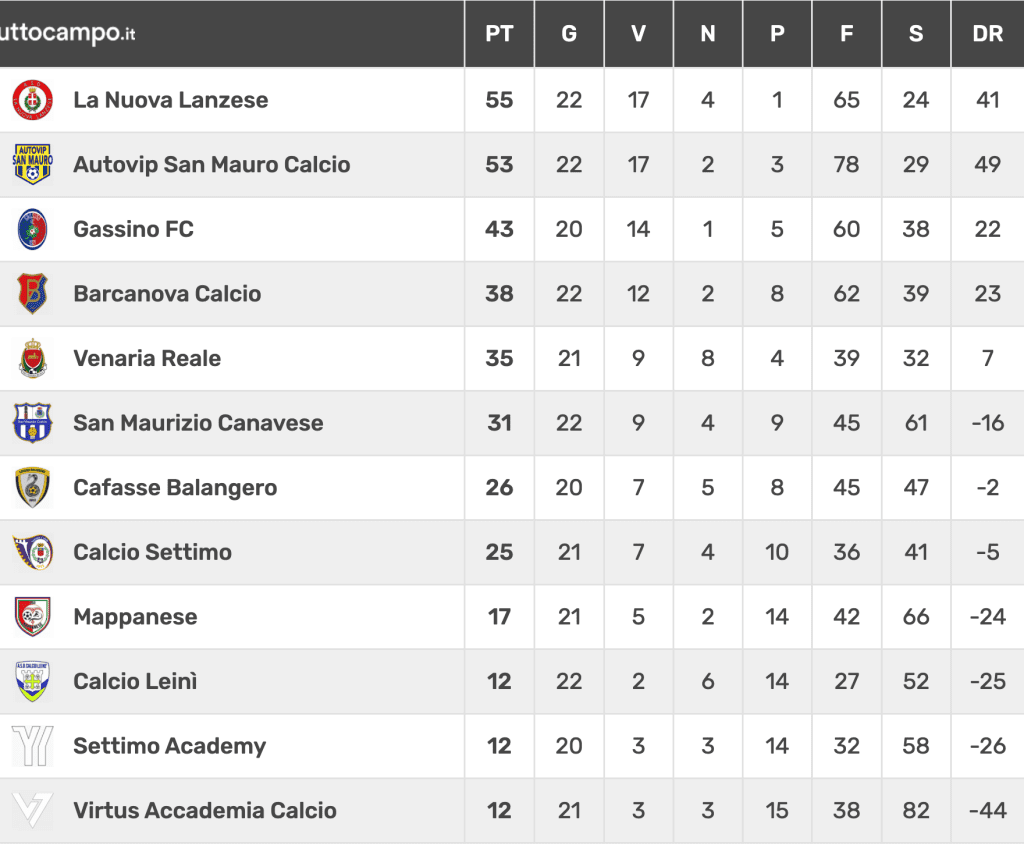Open the Autovip San Mauro crest
Image resolution: width=1024 pixels, height=845 pixels.
click(x=33, y=165)
